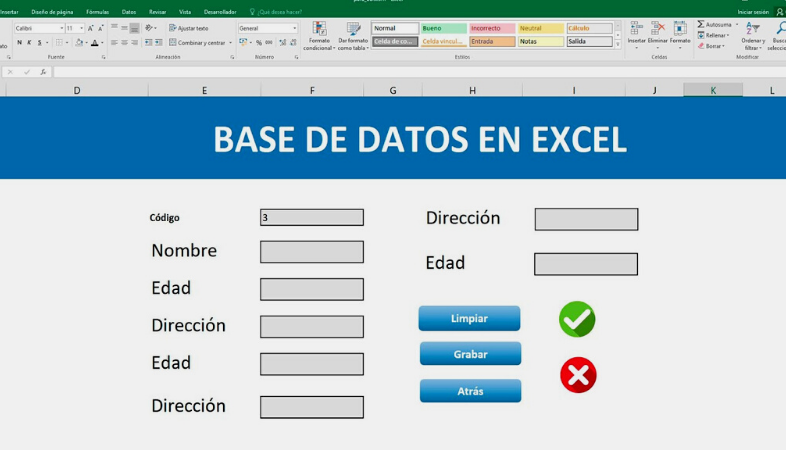This screenshot has height=450, width=786.
Task: Apply accounting number format
Action: click(x=243, y=43)
